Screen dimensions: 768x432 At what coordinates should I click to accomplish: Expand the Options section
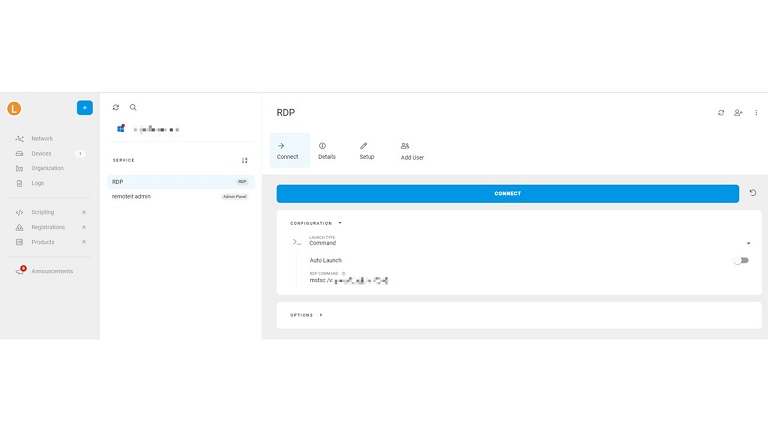(x=306, y=315)
